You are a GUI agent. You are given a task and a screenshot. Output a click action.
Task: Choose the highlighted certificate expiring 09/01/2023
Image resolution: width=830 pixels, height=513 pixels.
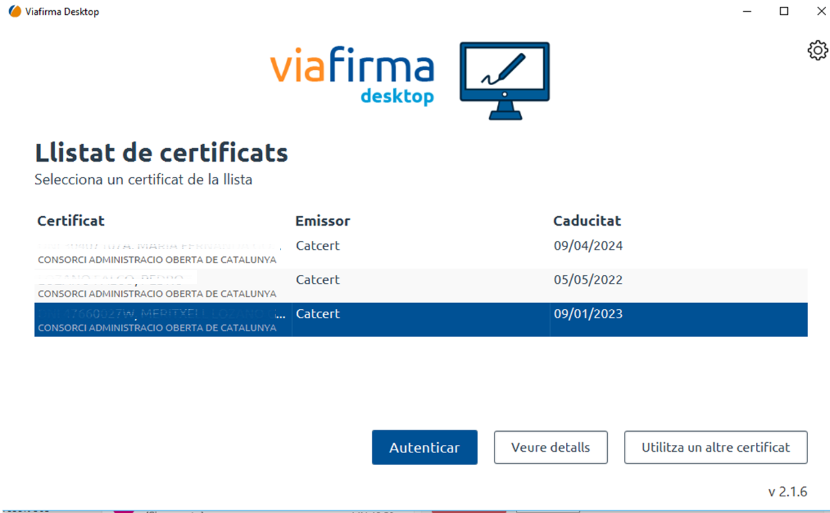pyautogui.click(x=588, y=314)
